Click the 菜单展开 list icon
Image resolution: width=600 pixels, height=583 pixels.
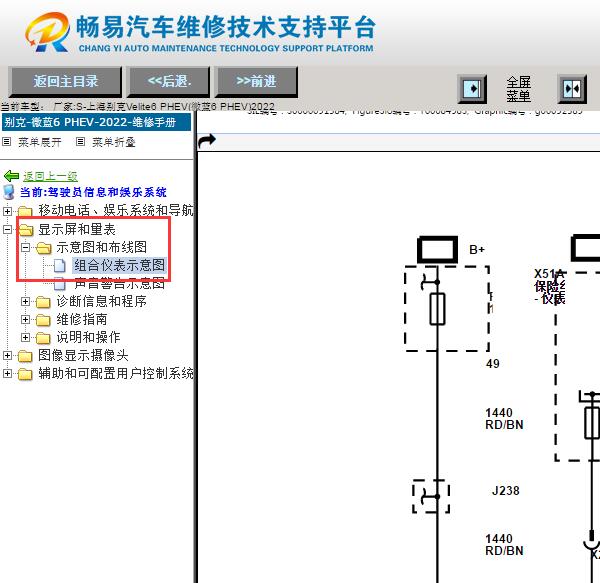(x=7, y=142)
